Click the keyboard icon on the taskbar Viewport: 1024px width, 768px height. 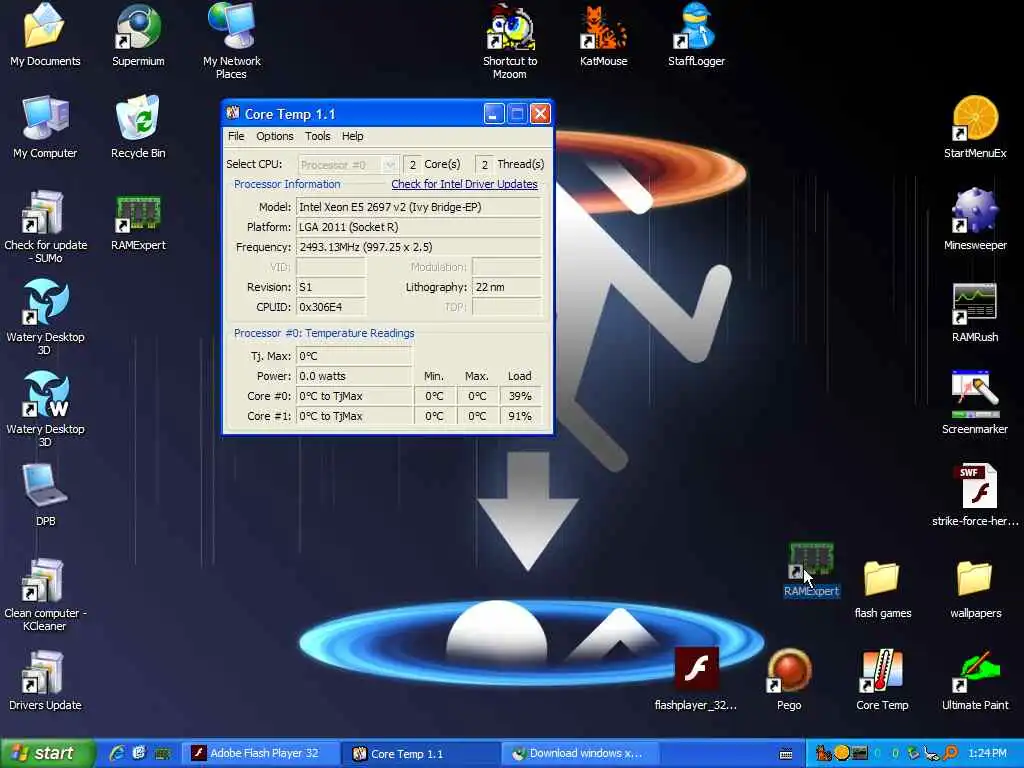pos(786,754)
